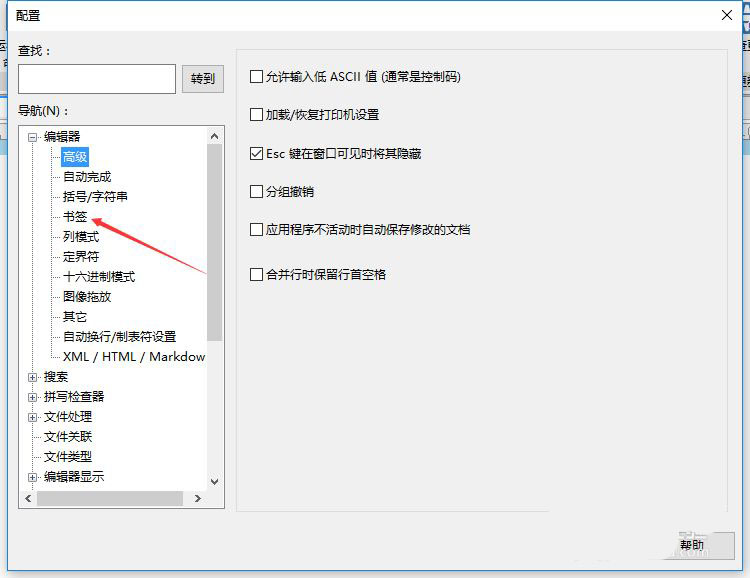Image resolution: width=750 pixels, height=578 pixels.
Task: Select 十六进制模式 tree item
Action: click(99, 277)
